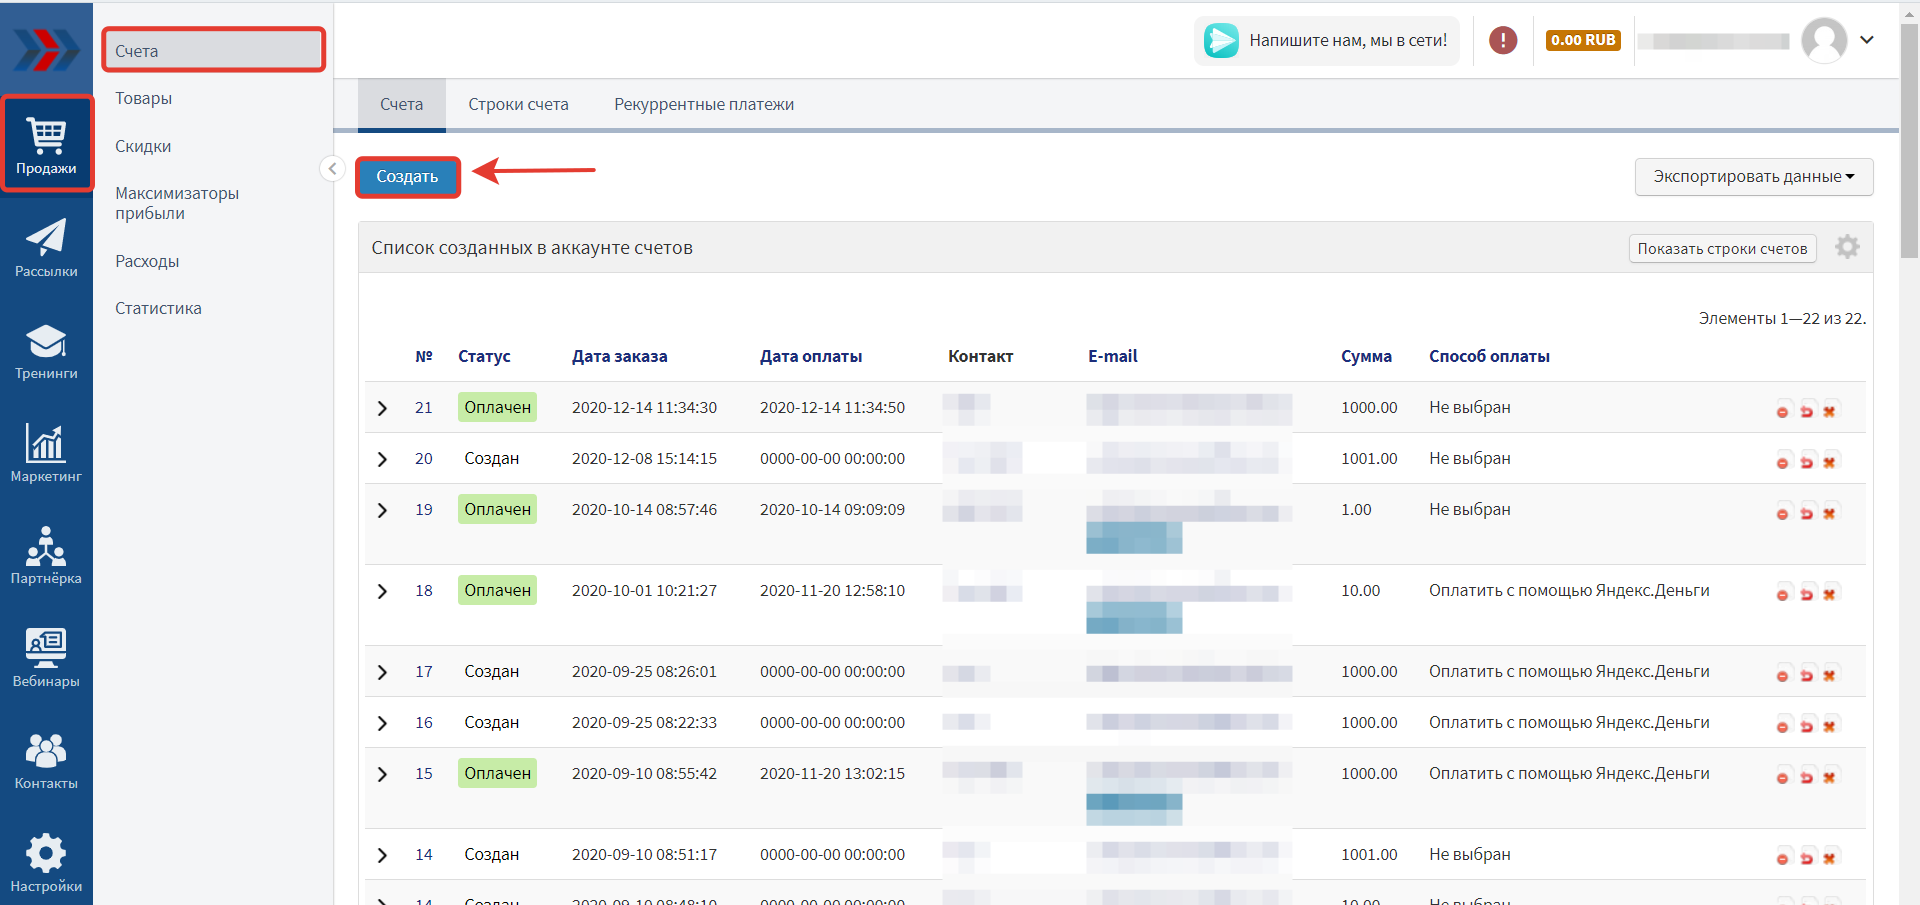Viewport: 1920px width, 905px height.
Task: Open invoice number 18 link
Action: [424, 591]
